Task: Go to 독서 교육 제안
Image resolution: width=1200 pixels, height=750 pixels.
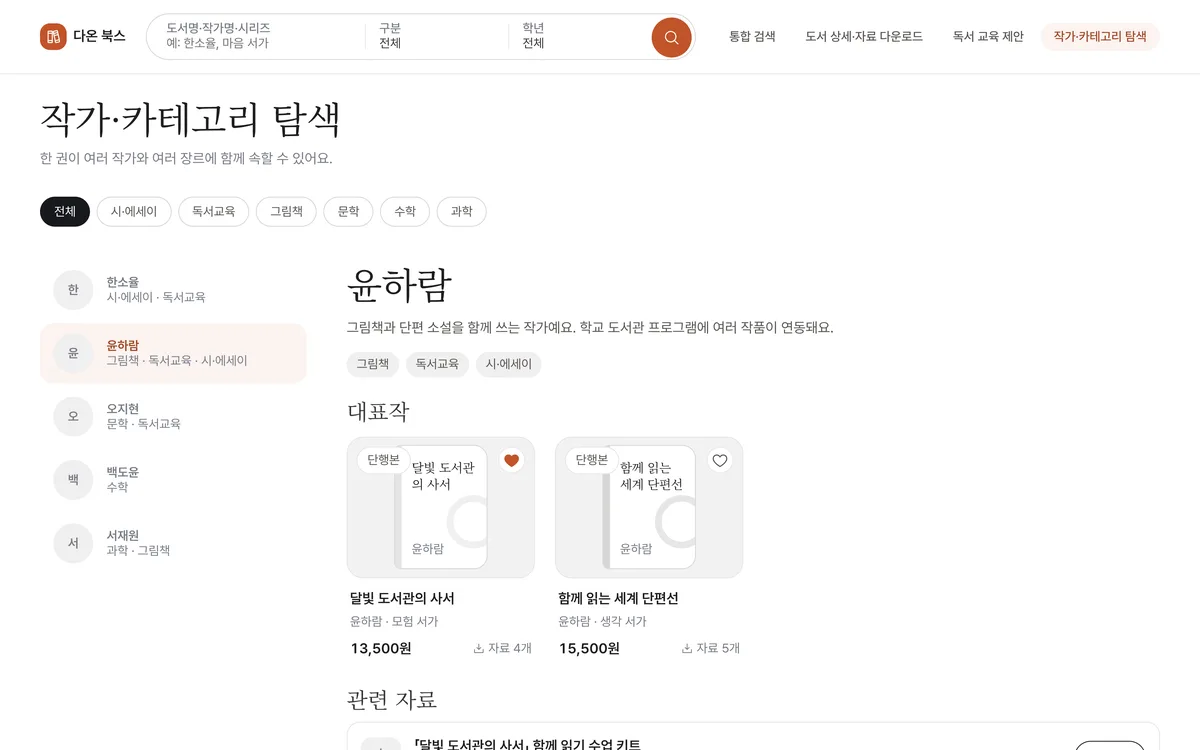Action: [x=988, y=37]
